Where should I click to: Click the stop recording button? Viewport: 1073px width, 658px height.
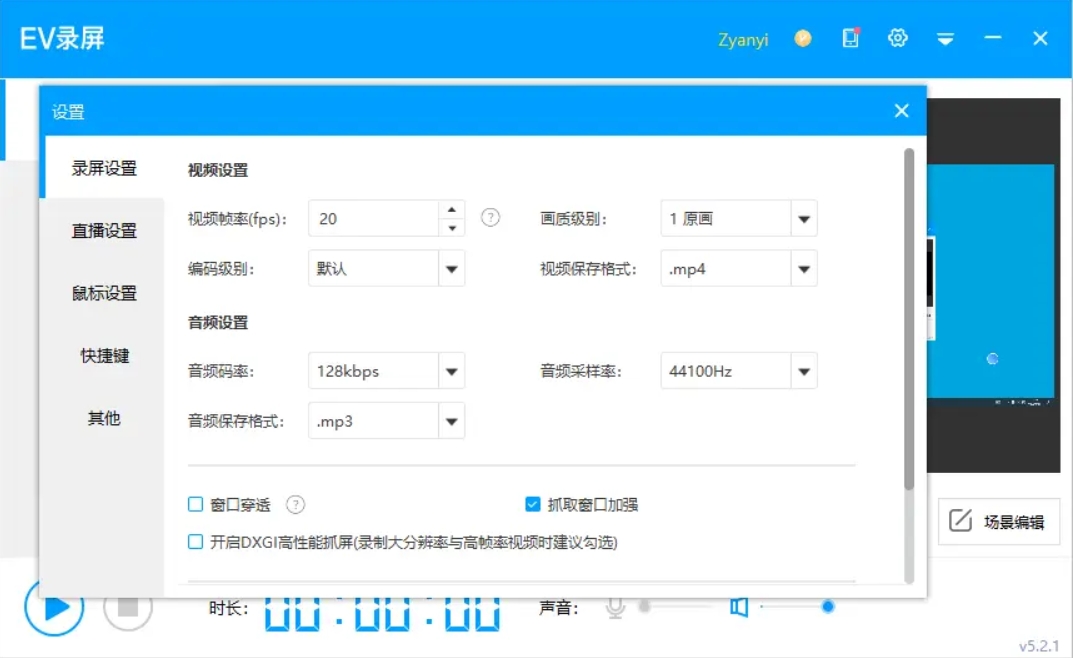click(x=128, y=607)
